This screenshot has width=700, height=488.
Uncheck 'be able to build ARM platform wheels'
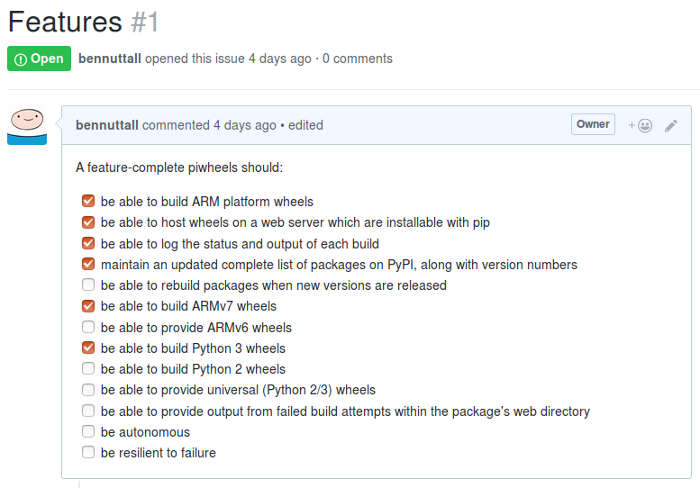[88, 201]
